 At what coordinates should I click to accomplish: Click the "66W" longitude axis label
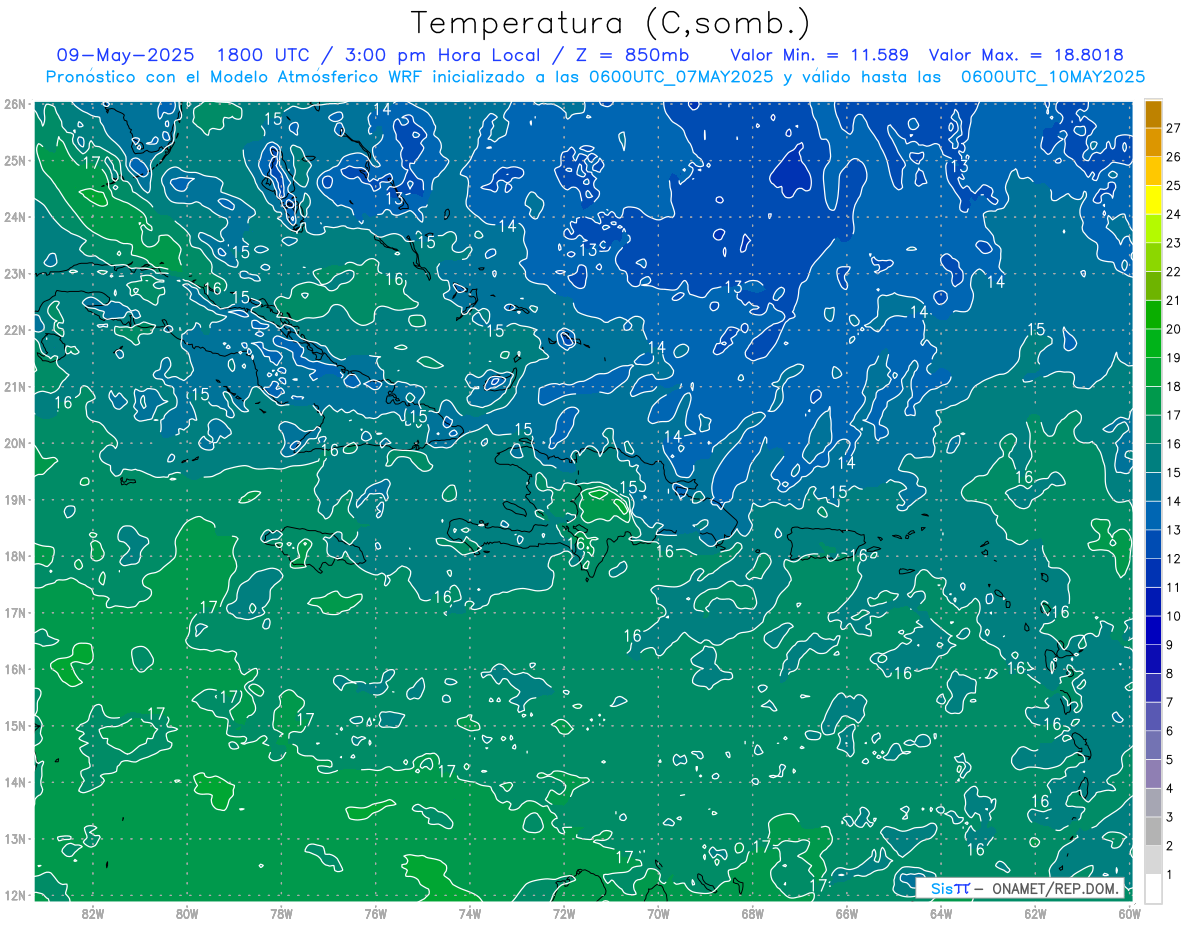(x=847, y=913)
